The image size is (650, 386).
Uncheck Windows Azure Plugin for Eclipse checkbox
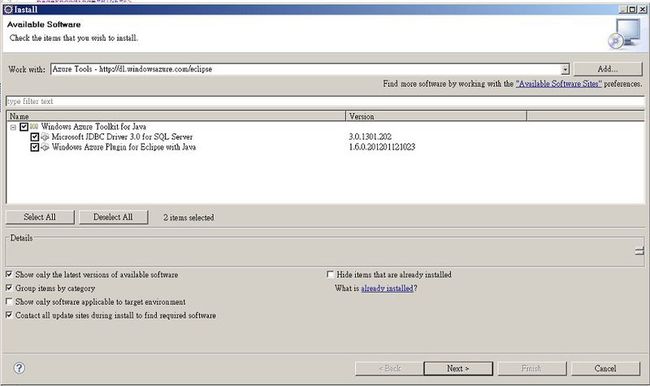coord(34,147)
